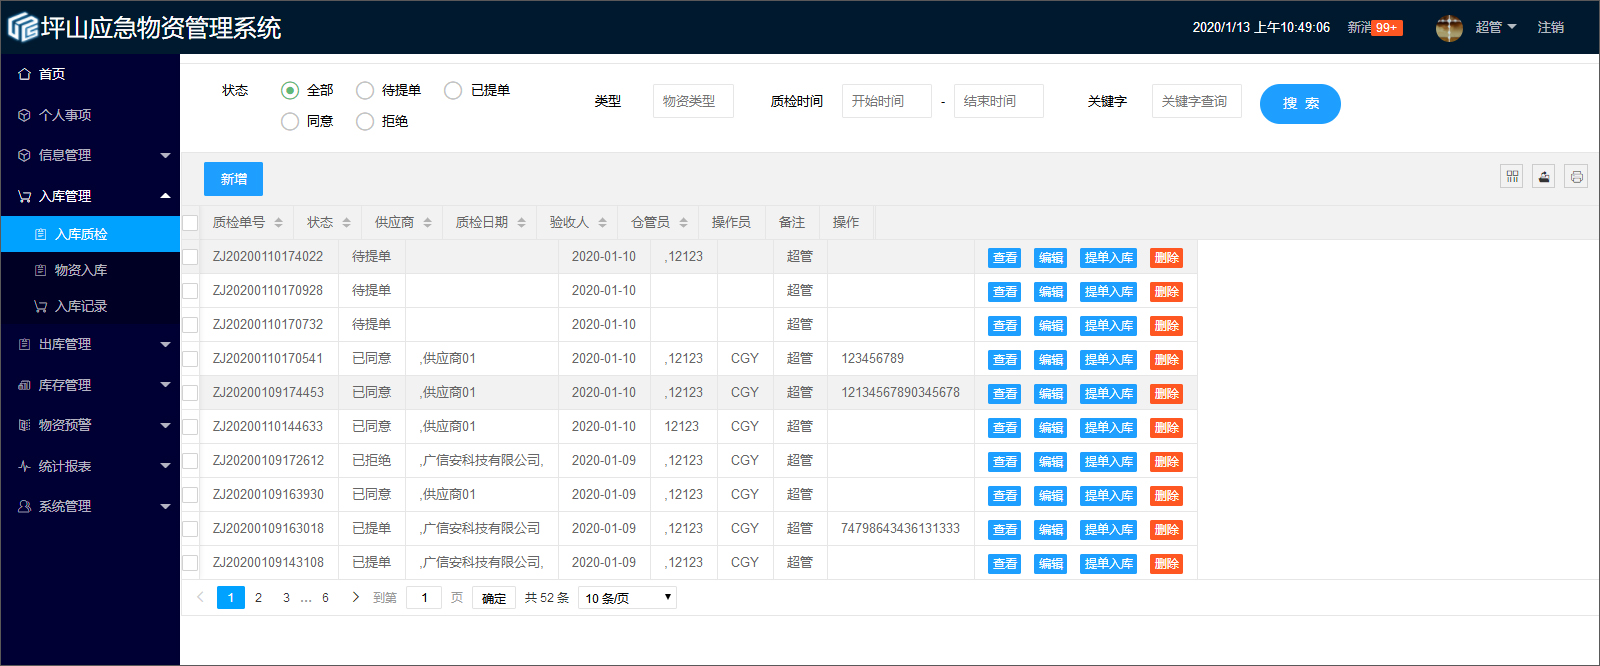
Task: Click the 系统管理 user icon
Action: (24, 506)
